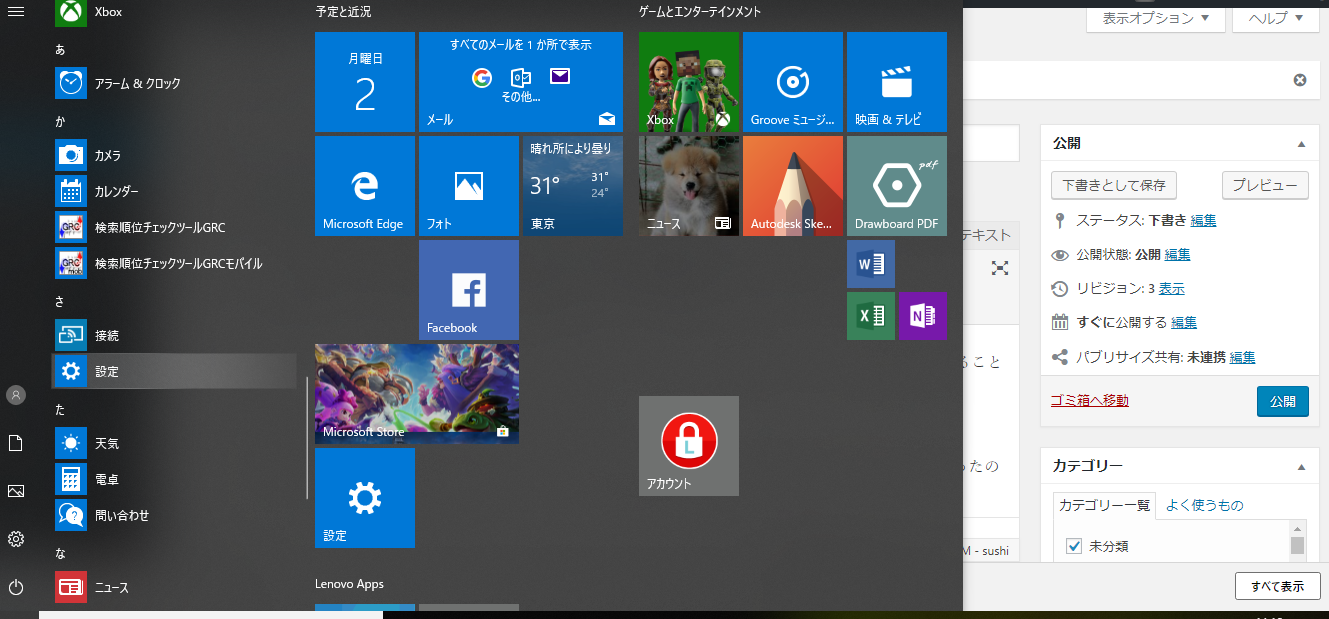Open the OneNote small tile
This screenshot has width=1329, height=619.
coord(922,316)
